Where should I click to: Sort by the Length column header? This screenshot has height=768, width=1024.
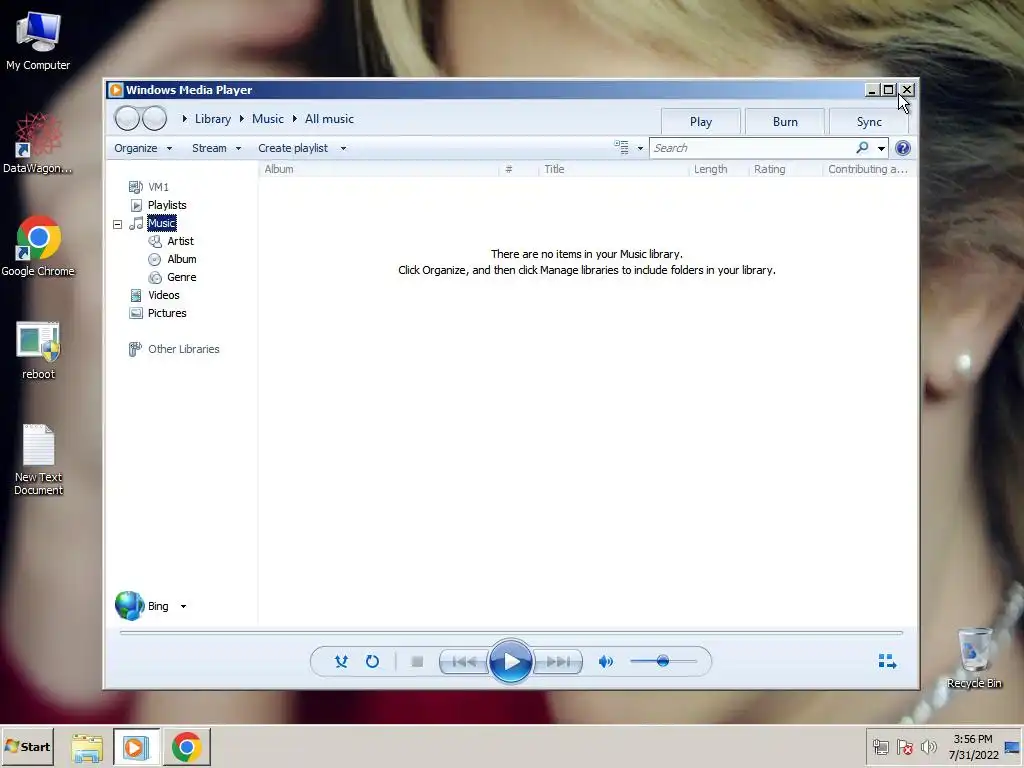pyautogui.click(x=718, y=169)
